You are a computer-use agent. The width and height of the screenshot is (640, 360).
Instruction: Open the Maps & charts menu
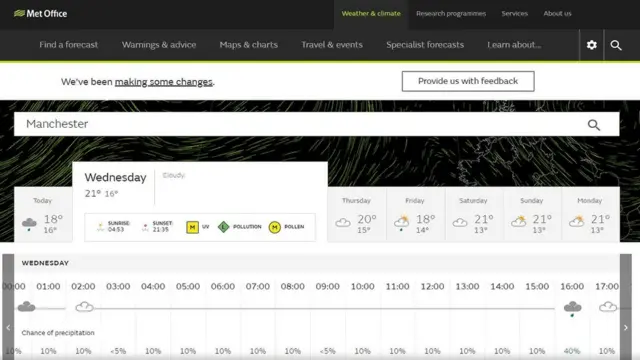[x=249, y=45]
